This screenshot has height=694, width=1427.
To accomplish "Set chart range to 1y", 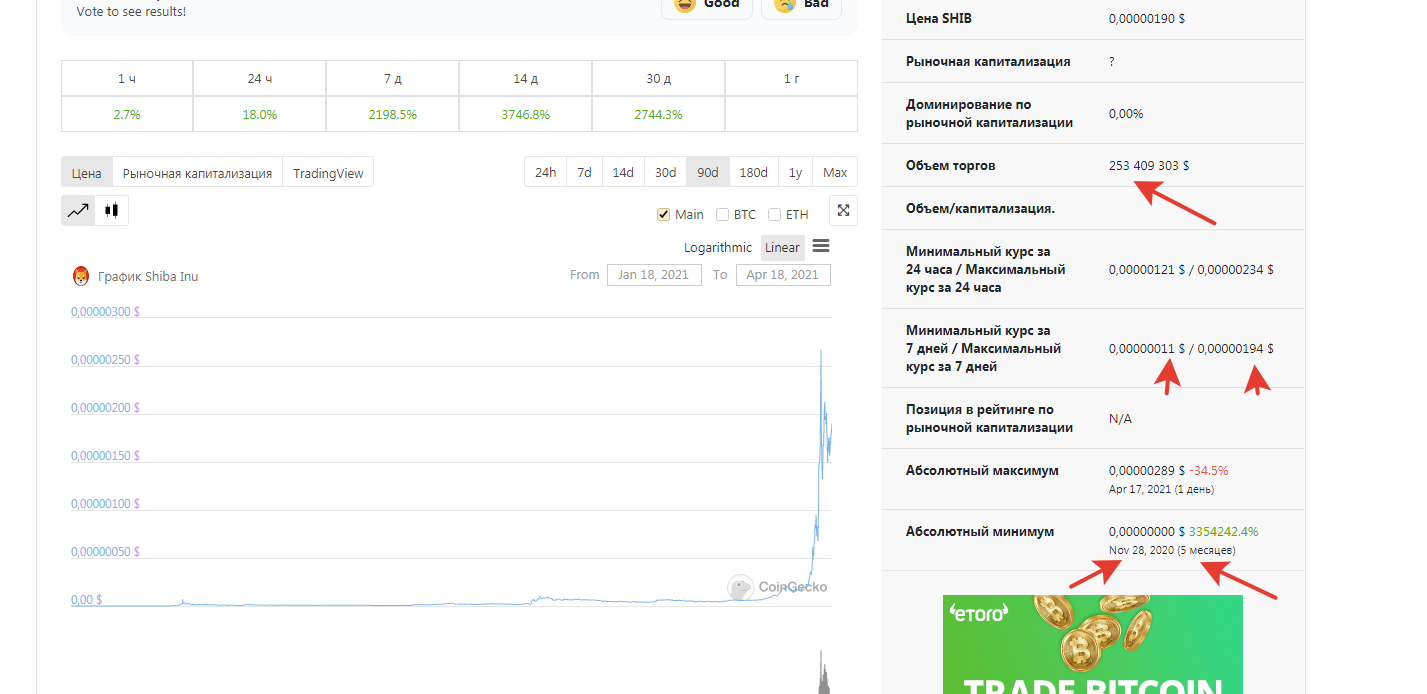I will pos(795,172).
